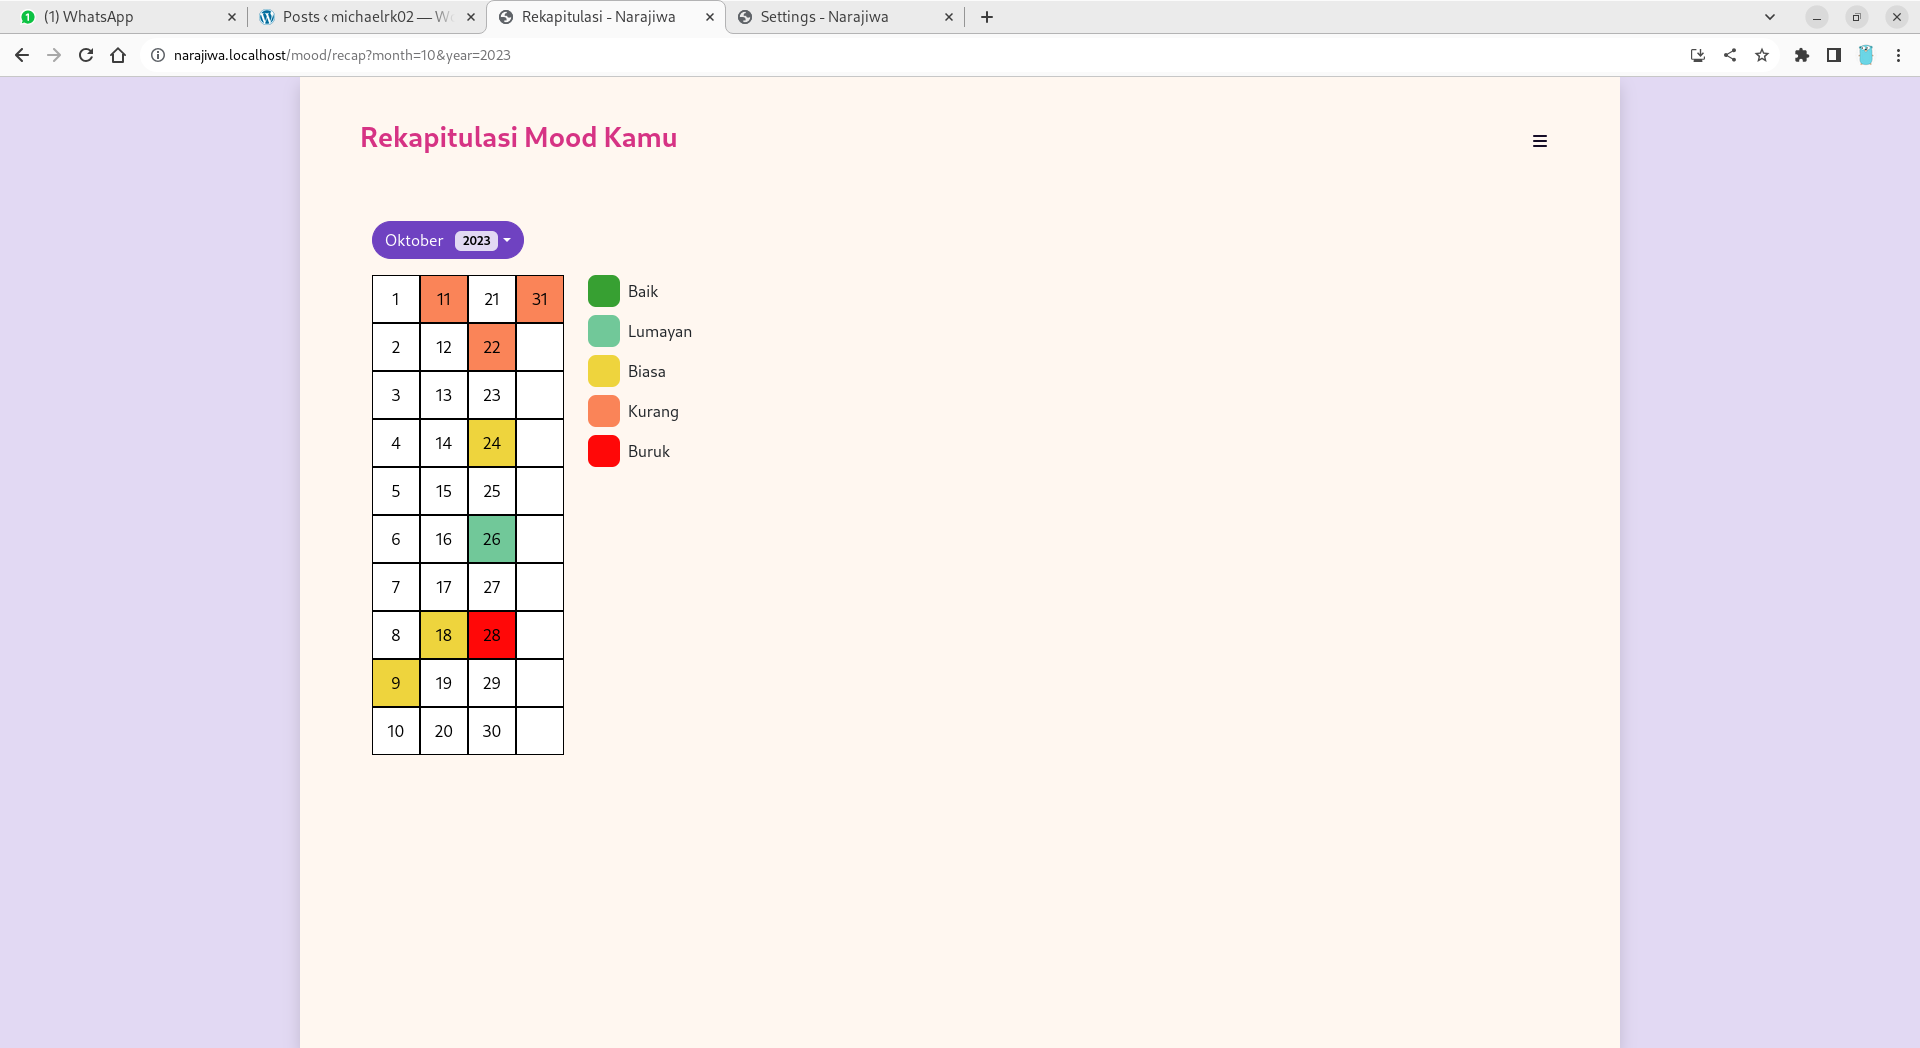The image size is (1920, 1048).
Task: Expand the tab search chevron
Action: (1769, 17)
